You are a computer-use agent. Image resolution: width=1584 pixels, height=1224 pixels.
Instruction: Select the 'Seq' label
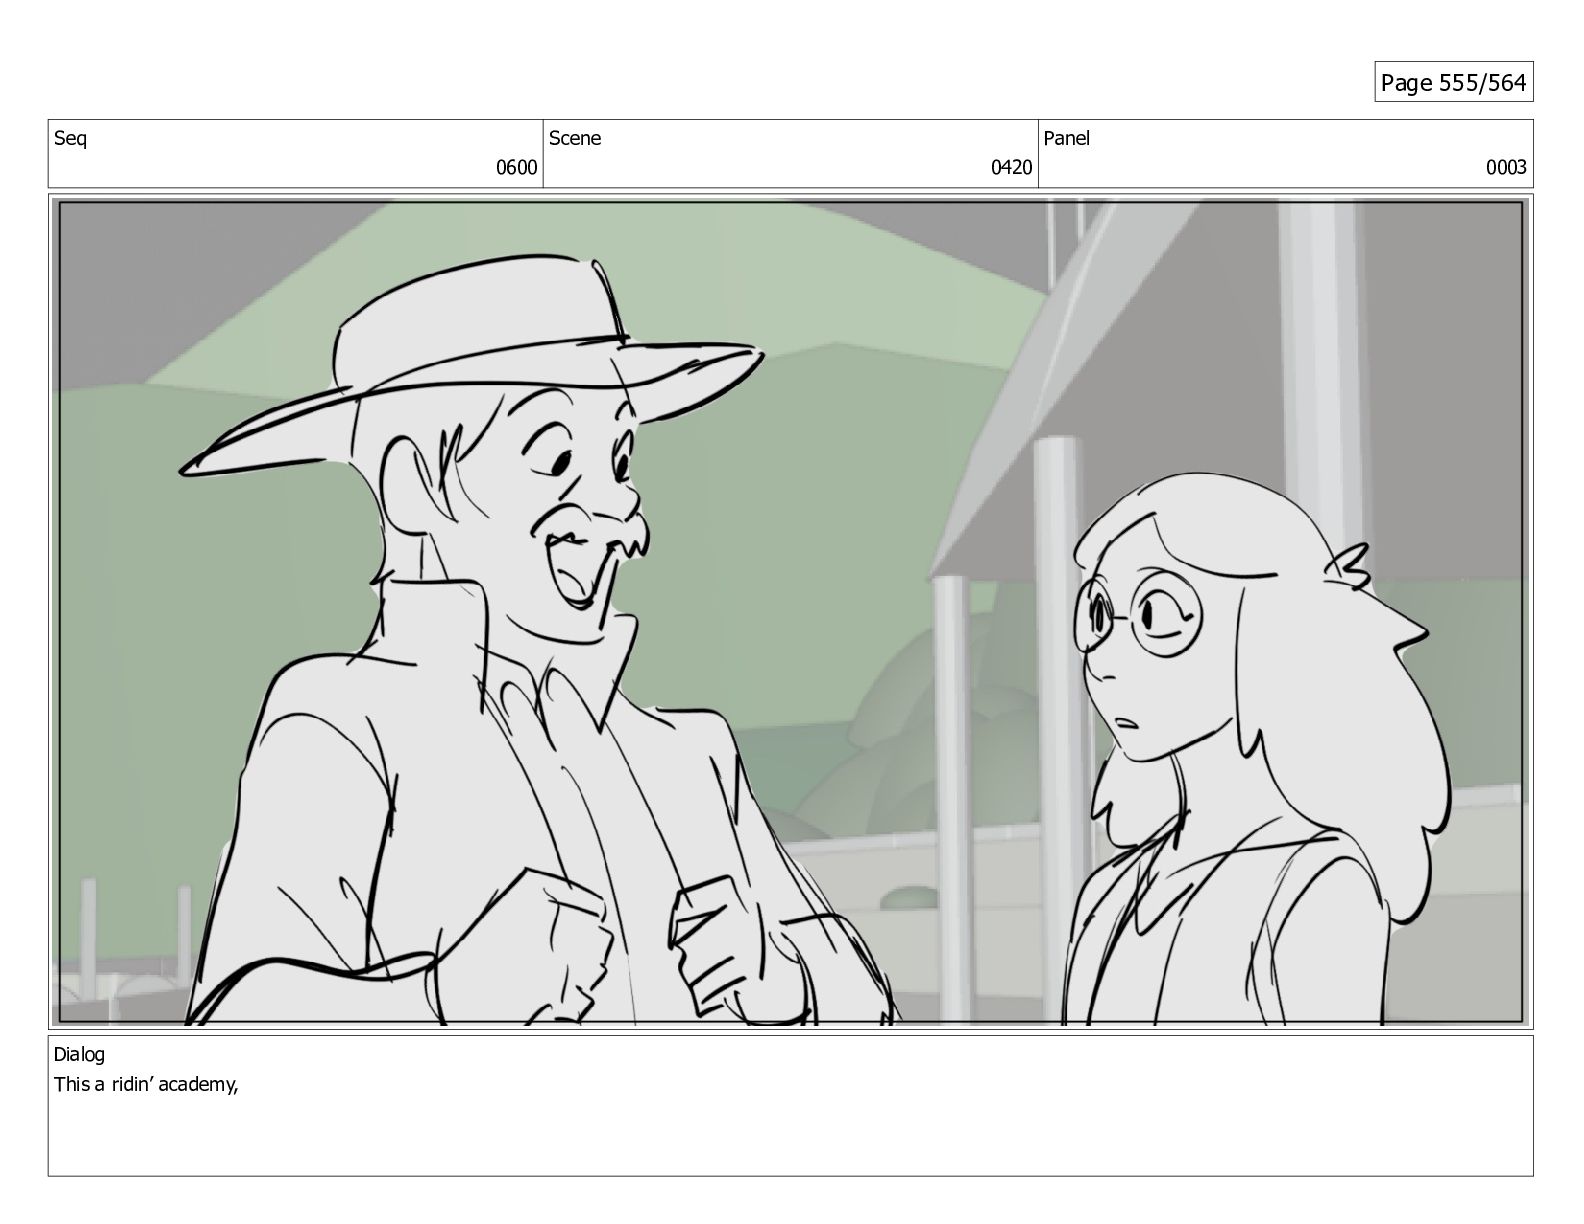[70, 139]
